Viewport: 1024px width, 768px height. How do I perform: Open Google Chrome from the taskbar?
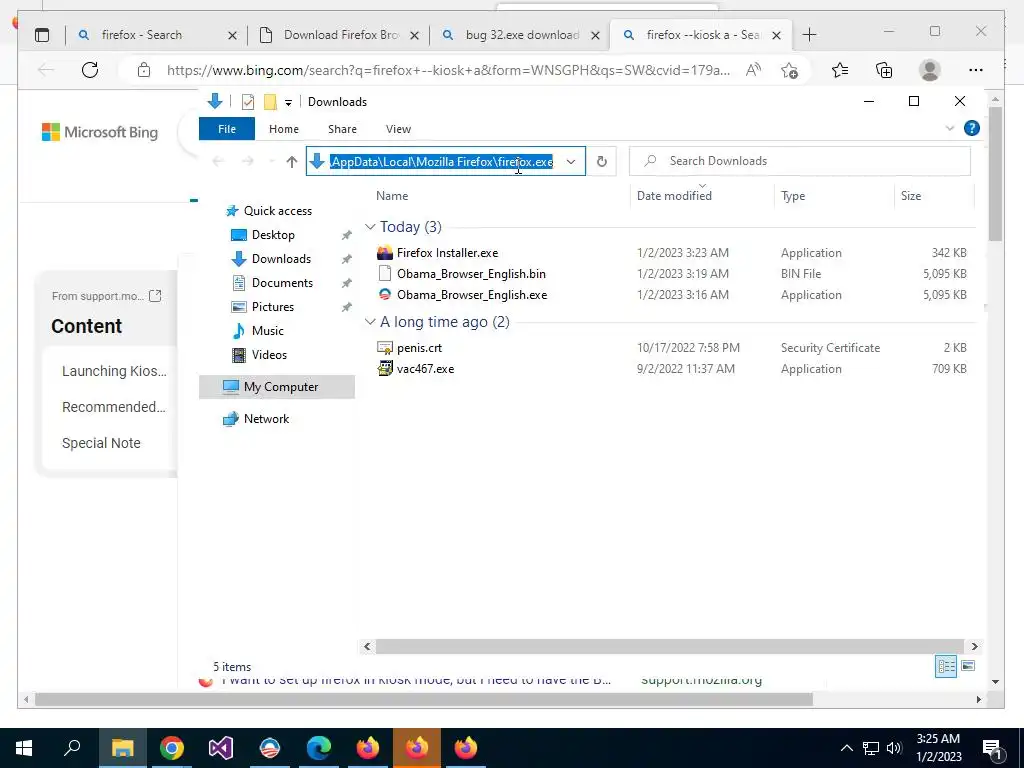[x=171, y=748]
